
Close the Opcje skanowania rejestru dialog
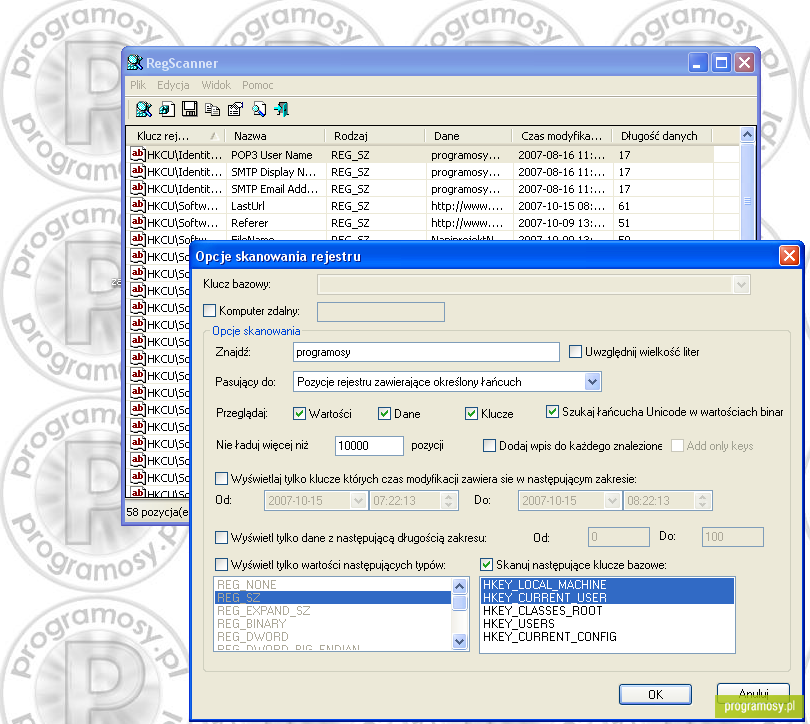coord(789,256)
